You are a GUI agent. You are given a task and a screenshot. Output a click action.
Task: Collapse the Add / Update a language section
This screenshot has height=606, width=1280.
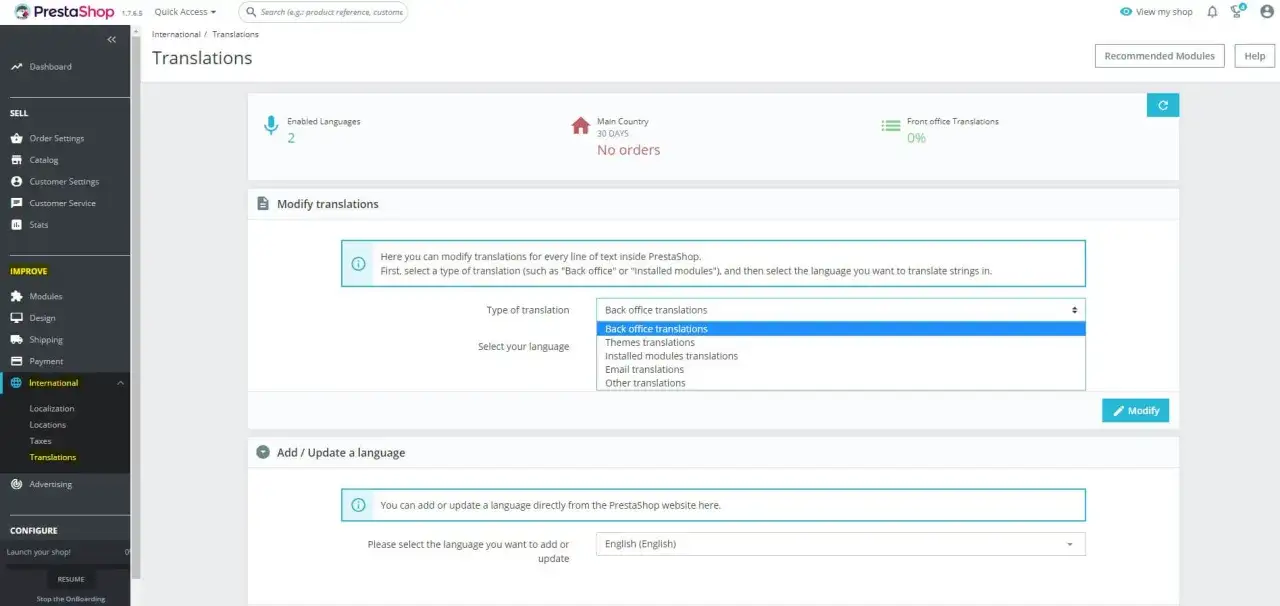pyautogui.click(x=263, y=452)
